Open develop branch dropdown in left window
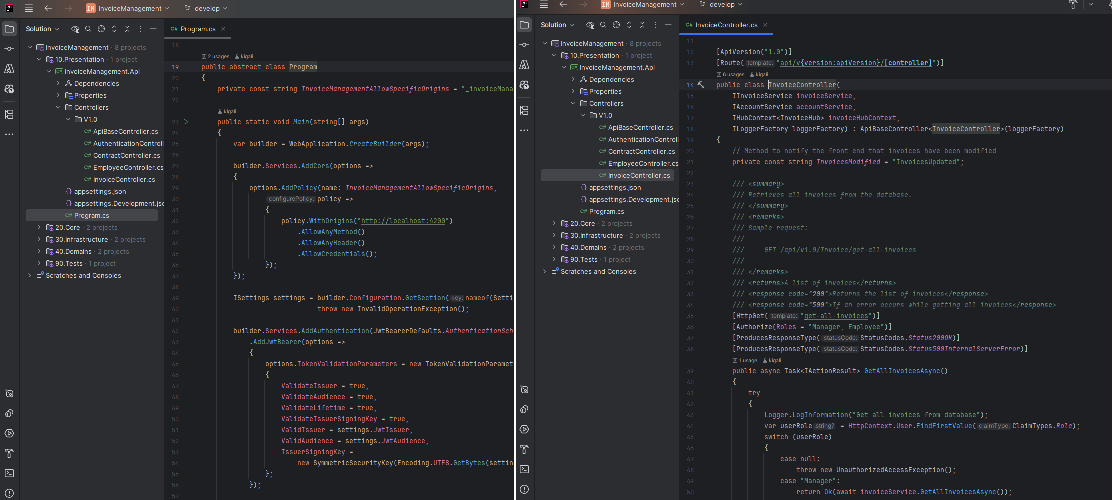Image resolution: width=1113 pixels, height=500 pixels. click(206, 8)
